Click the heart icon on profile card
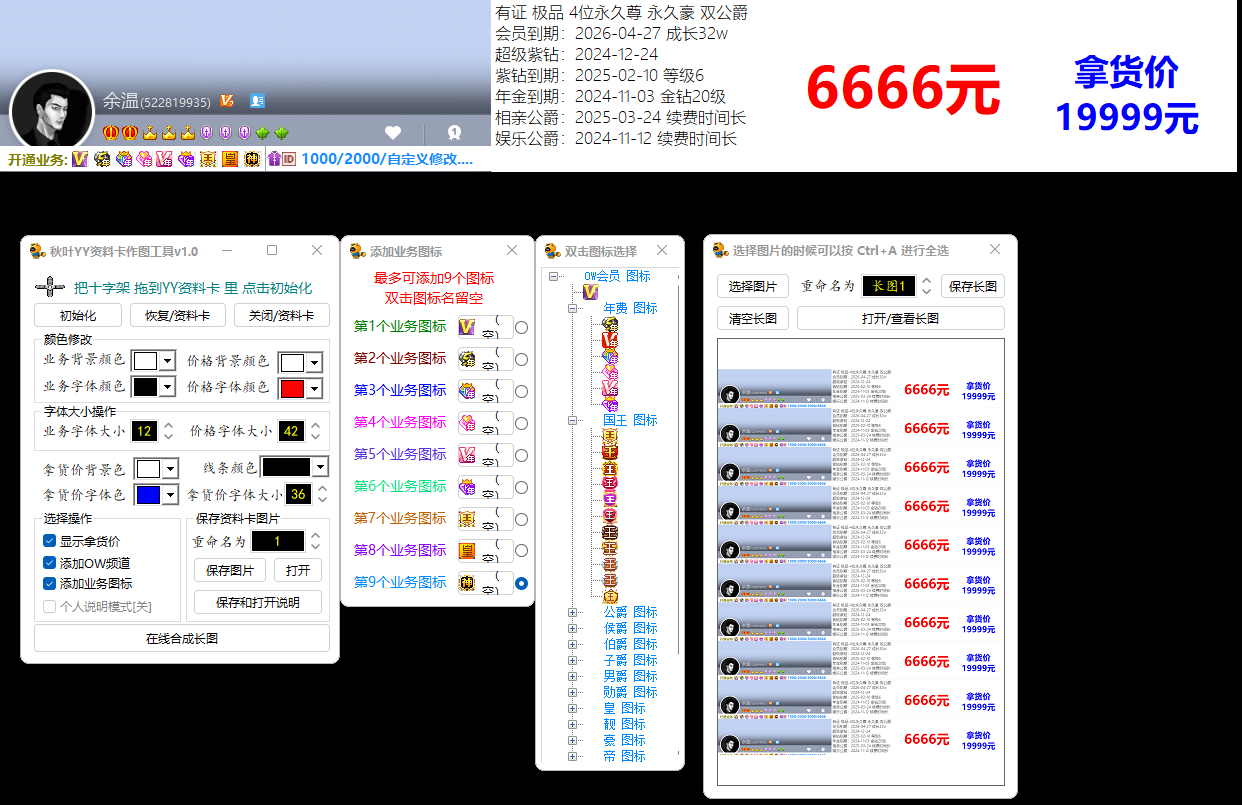 (x=393, y=132)
